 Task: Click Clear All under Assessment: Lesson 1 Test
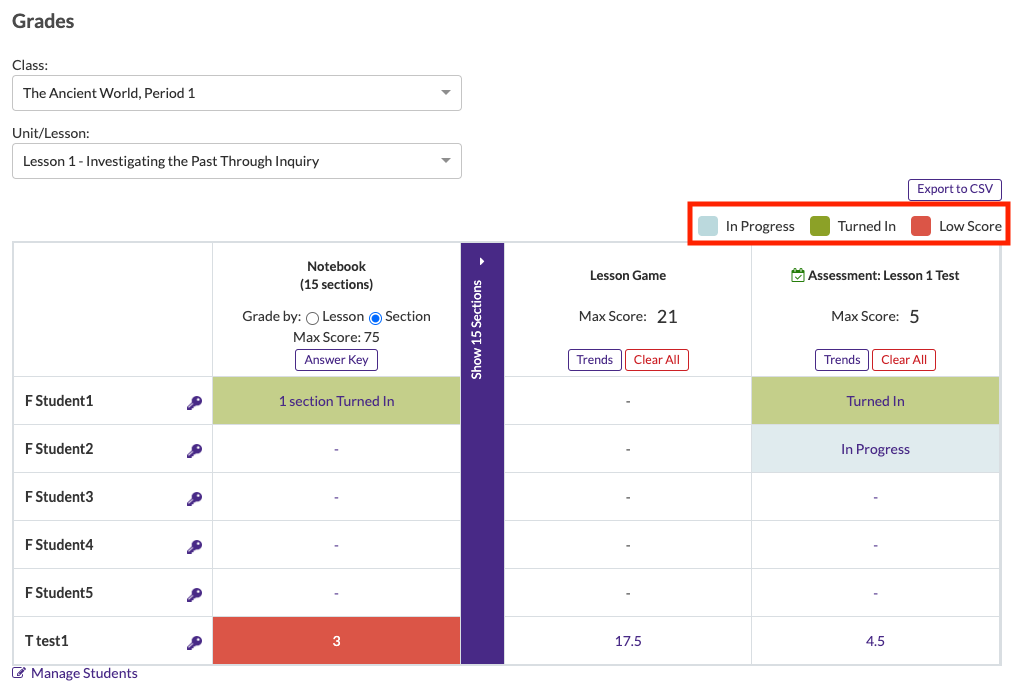tap(903, 360)
